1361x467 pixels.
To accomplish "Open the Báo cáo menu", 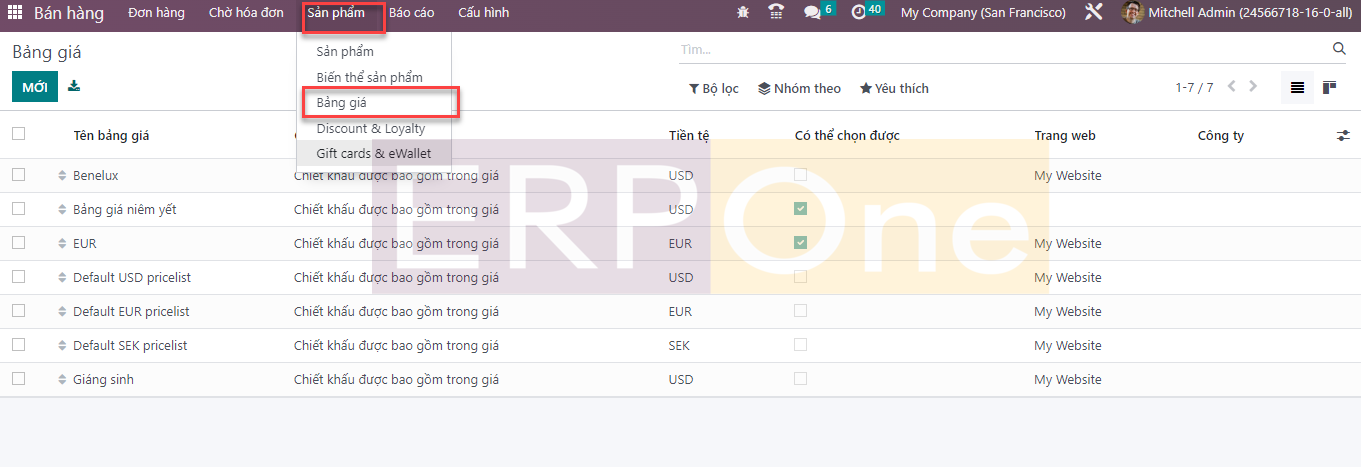I will (411, 13).
